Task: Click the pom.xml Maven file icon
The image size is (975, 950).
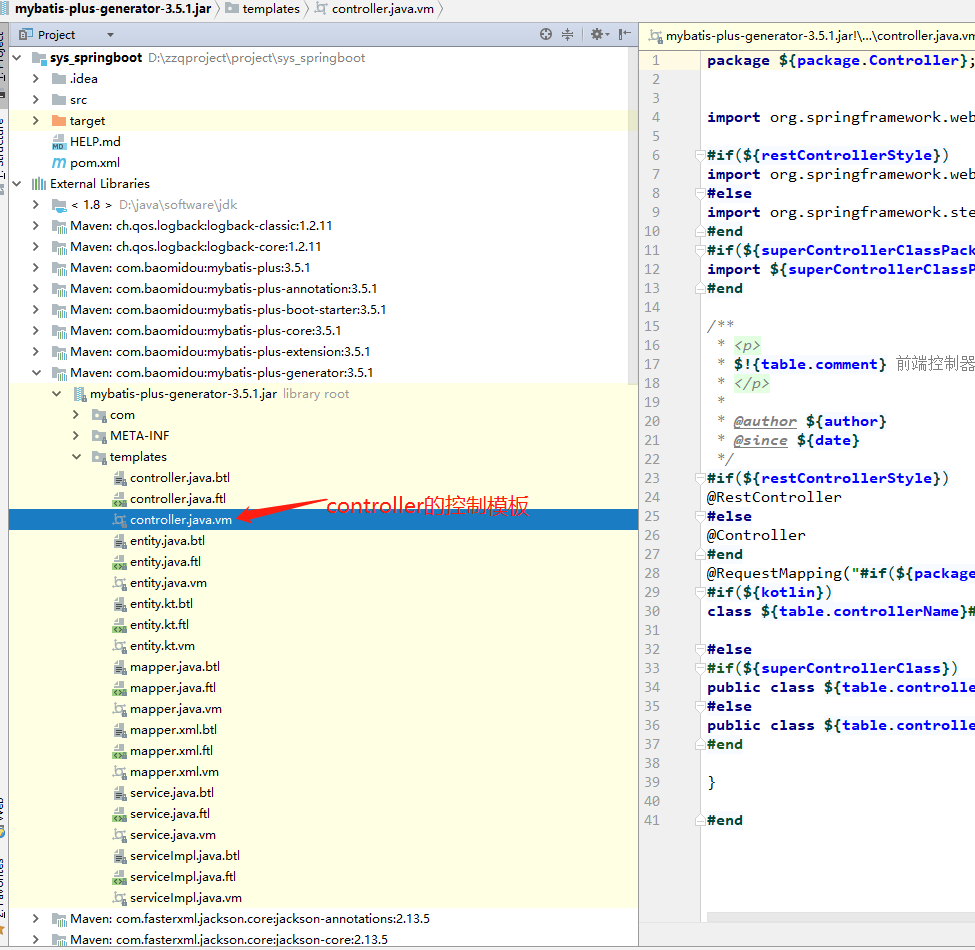Action: 59,163
